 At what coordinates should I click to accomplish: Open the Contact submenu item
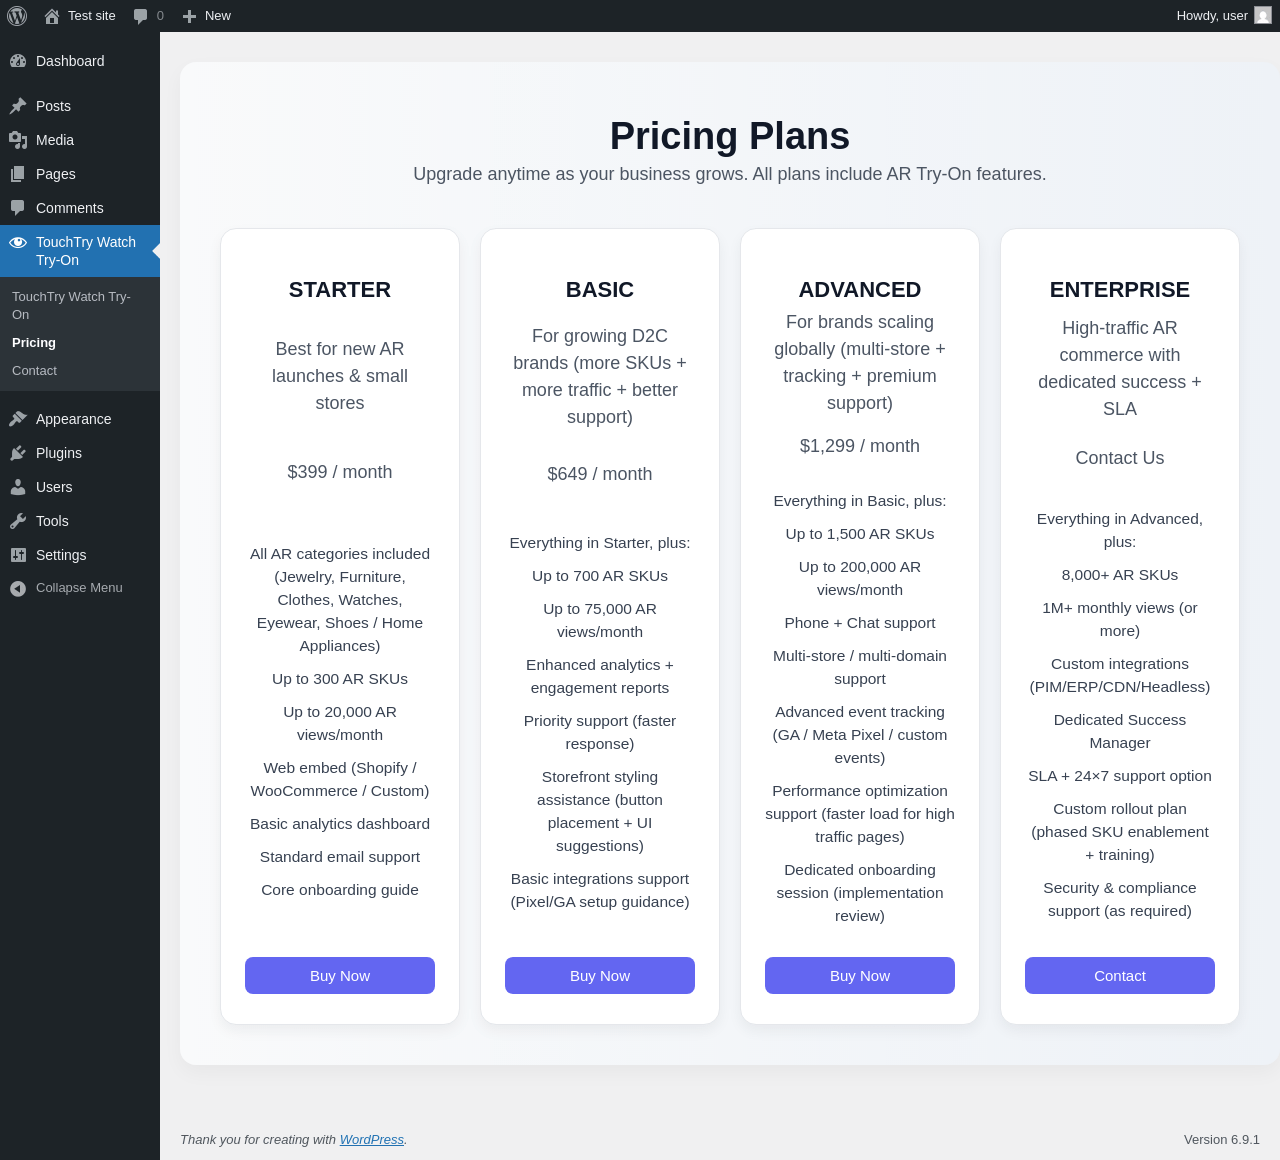35,371
